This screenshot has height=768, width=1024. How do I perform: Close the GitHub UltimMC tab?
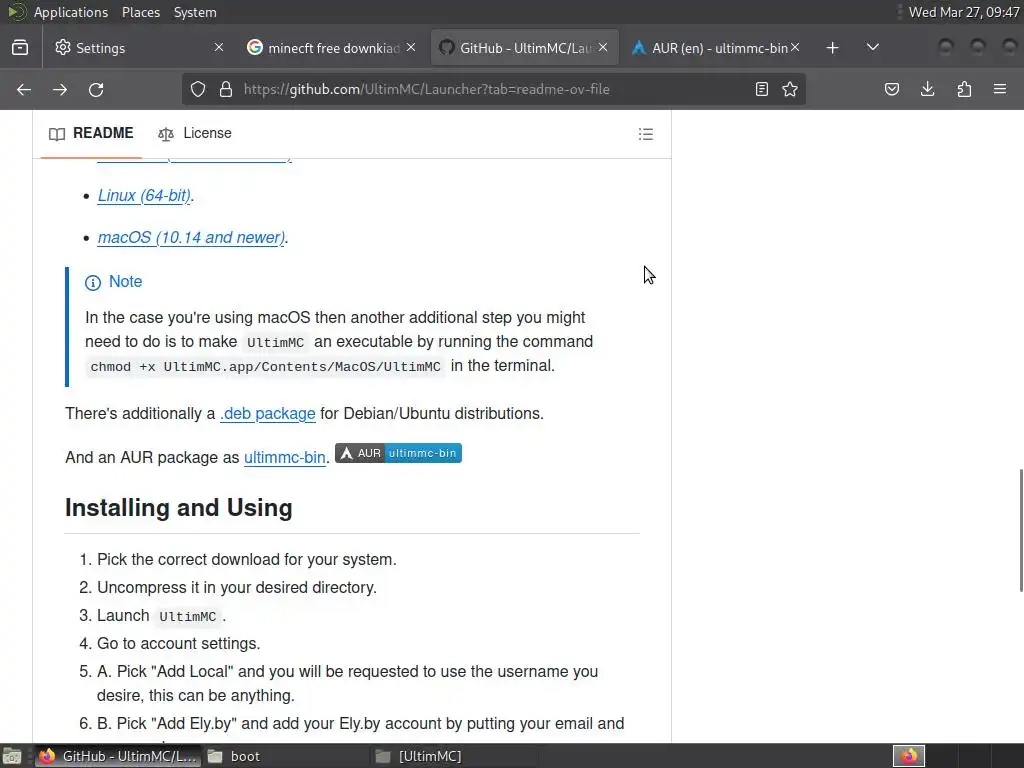coord(603,48)
